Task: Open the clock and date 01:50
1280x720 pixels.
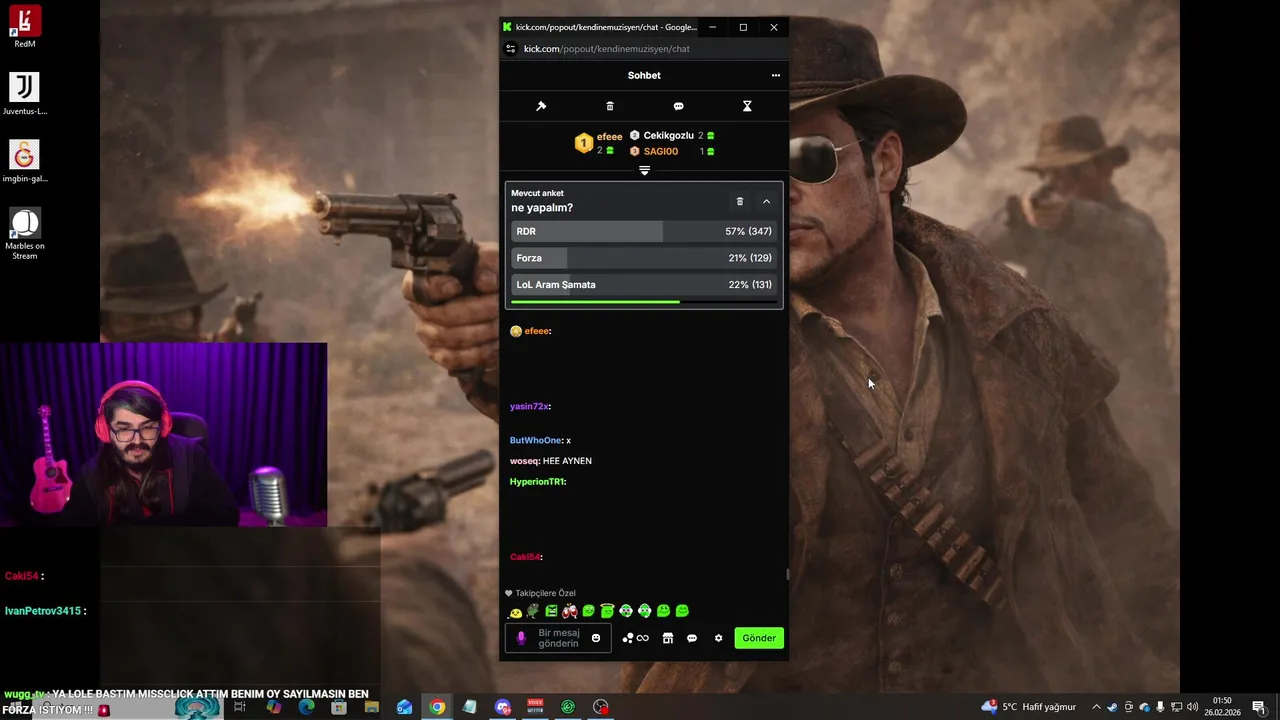Action: point(1222,707)
